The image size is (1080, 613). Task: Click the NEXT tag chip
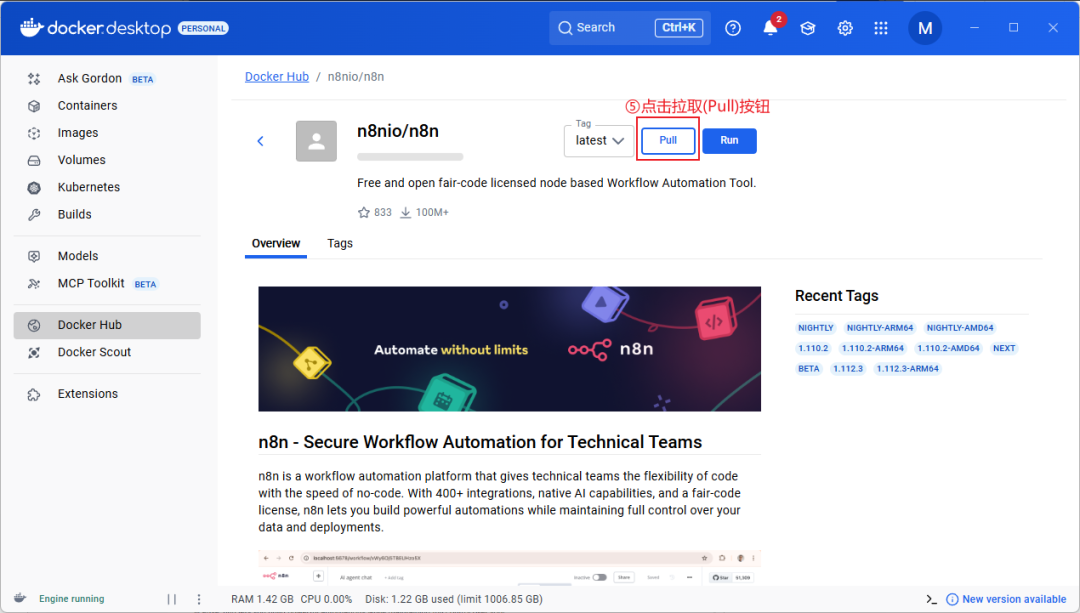1004,349
